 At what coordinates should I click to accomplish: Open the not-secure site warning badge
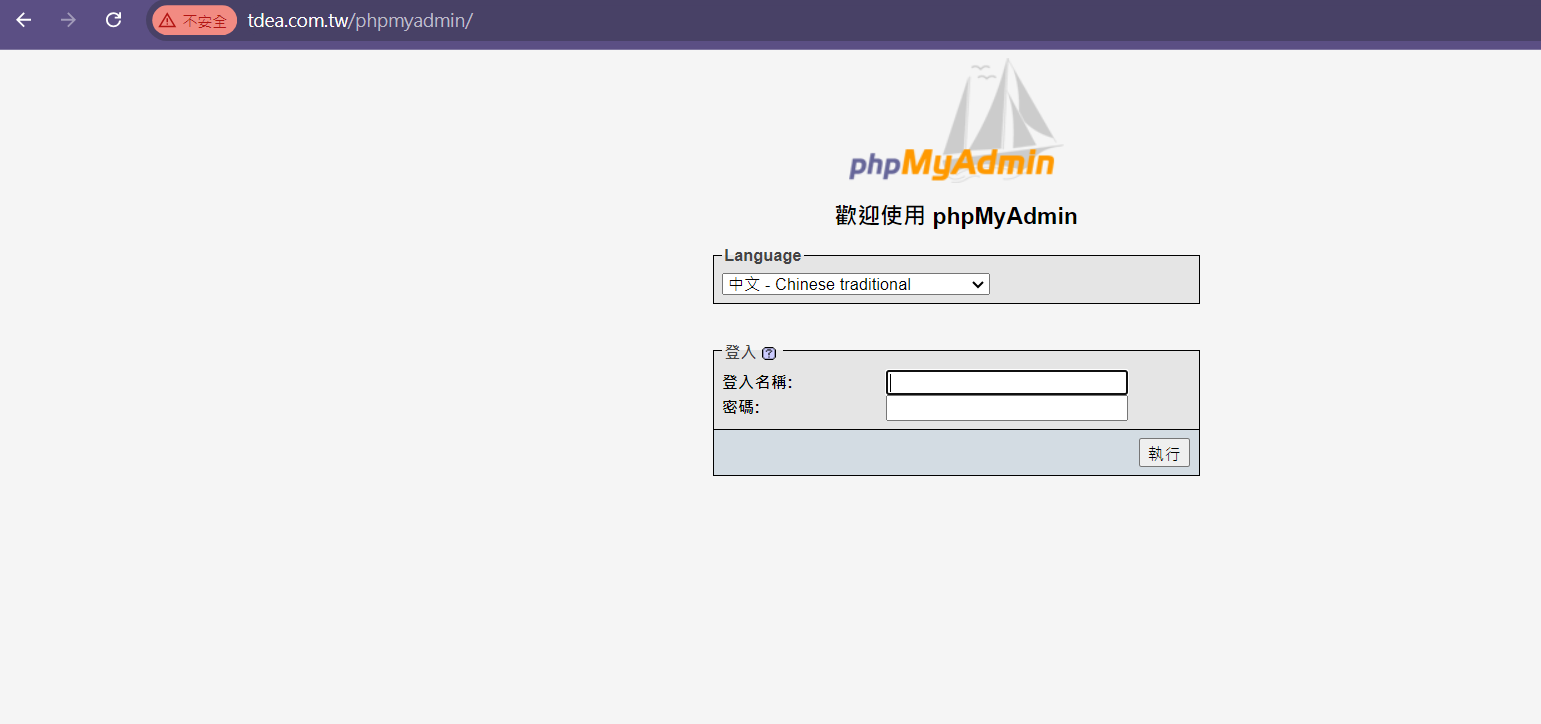point(194,20)
